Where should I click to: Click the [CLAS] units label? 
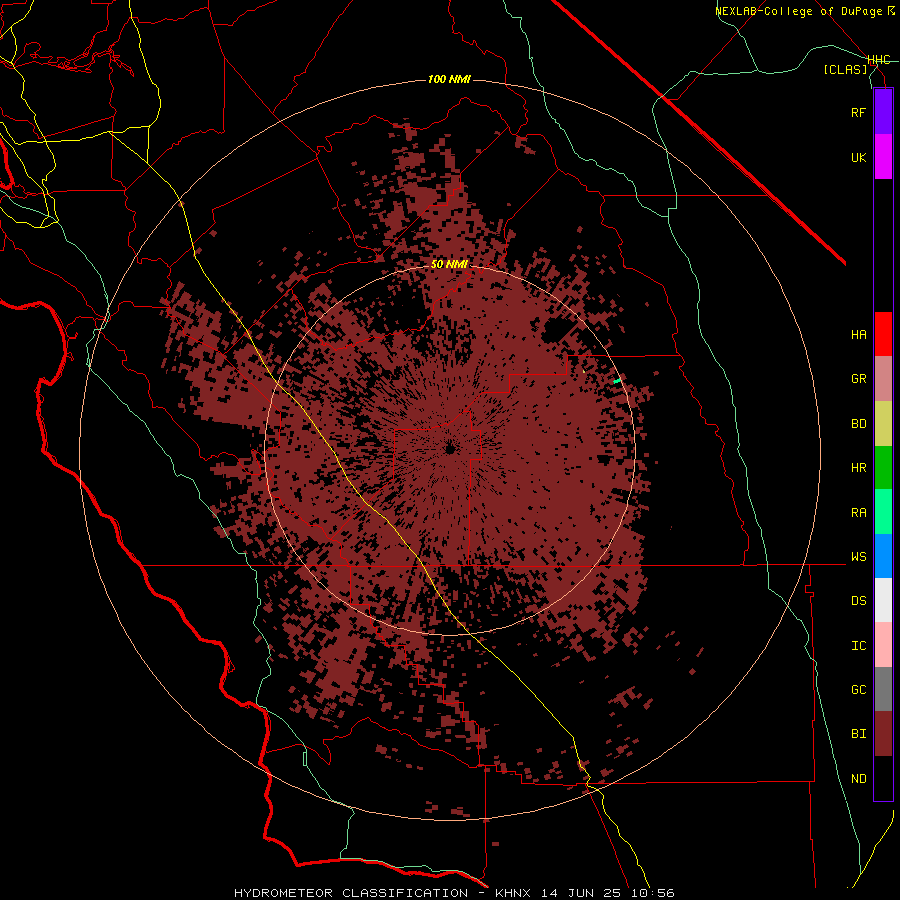pos(845,70)
